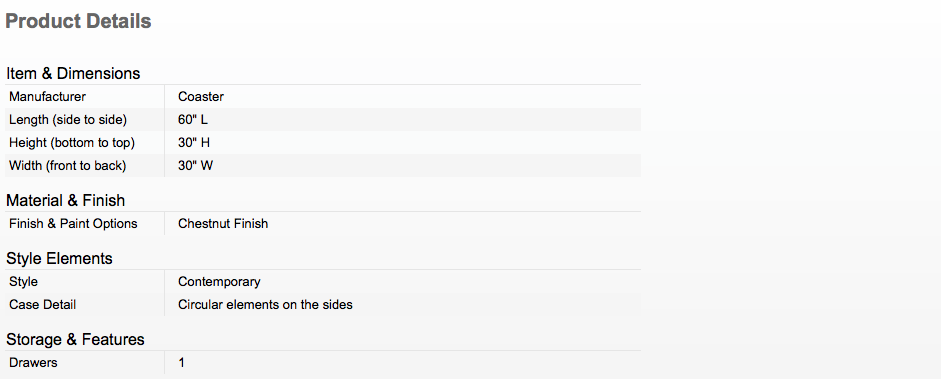Click the Style row label
The image size is (941, 379).
[23, 282]
